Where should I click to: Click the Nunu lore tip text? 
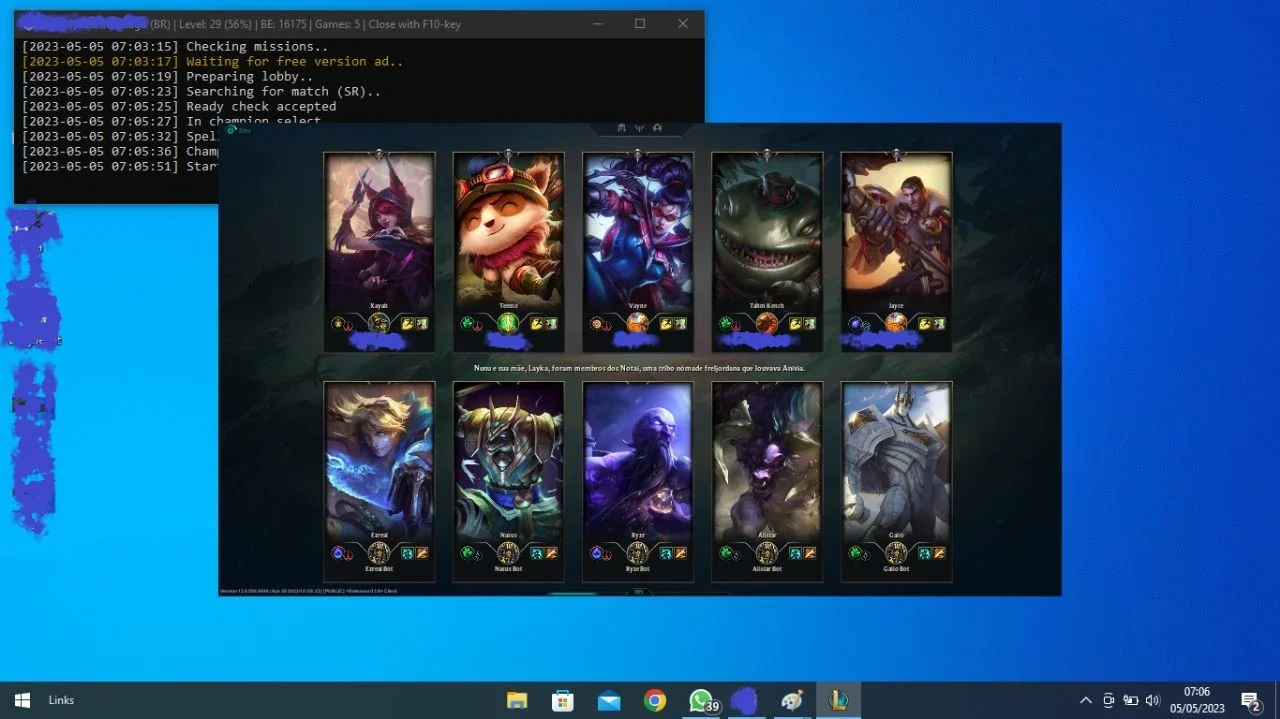click(x=639, y=368)
